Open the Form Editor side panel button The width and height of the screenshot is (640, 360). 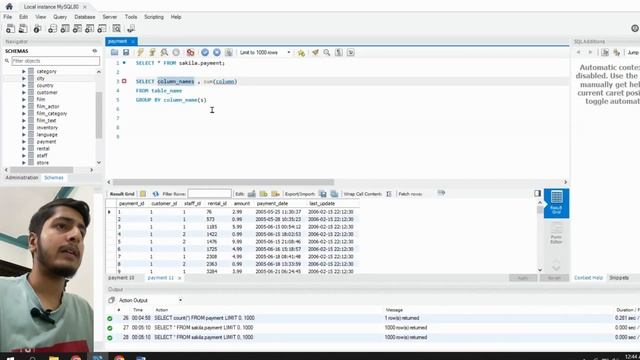coord(556,233)
